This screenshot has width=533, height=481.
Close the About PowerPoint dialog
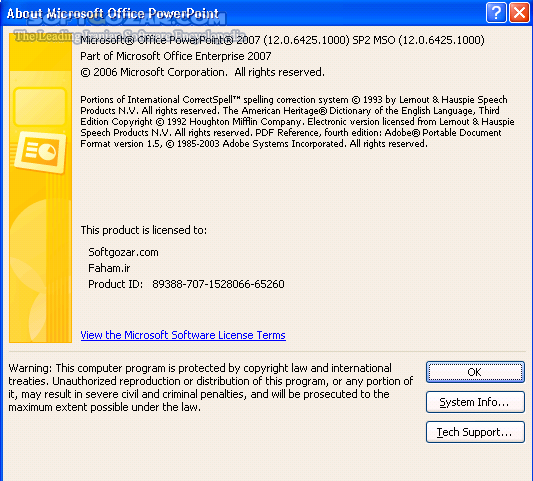pos(519,13)
